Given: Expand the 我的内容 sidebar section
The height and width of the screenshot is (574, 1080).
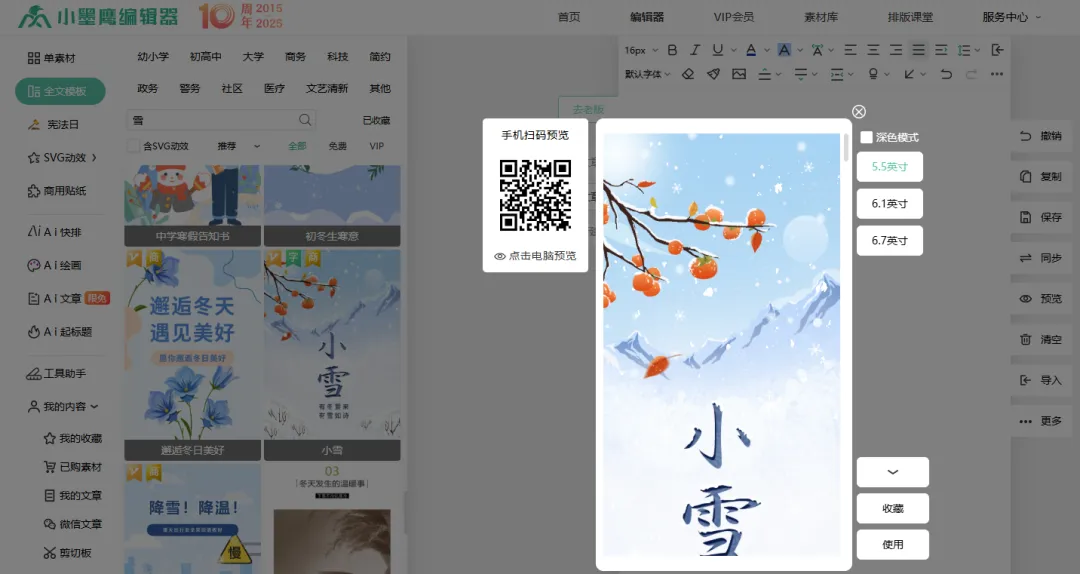Looking at the screenshot, I should coord(63,407).
